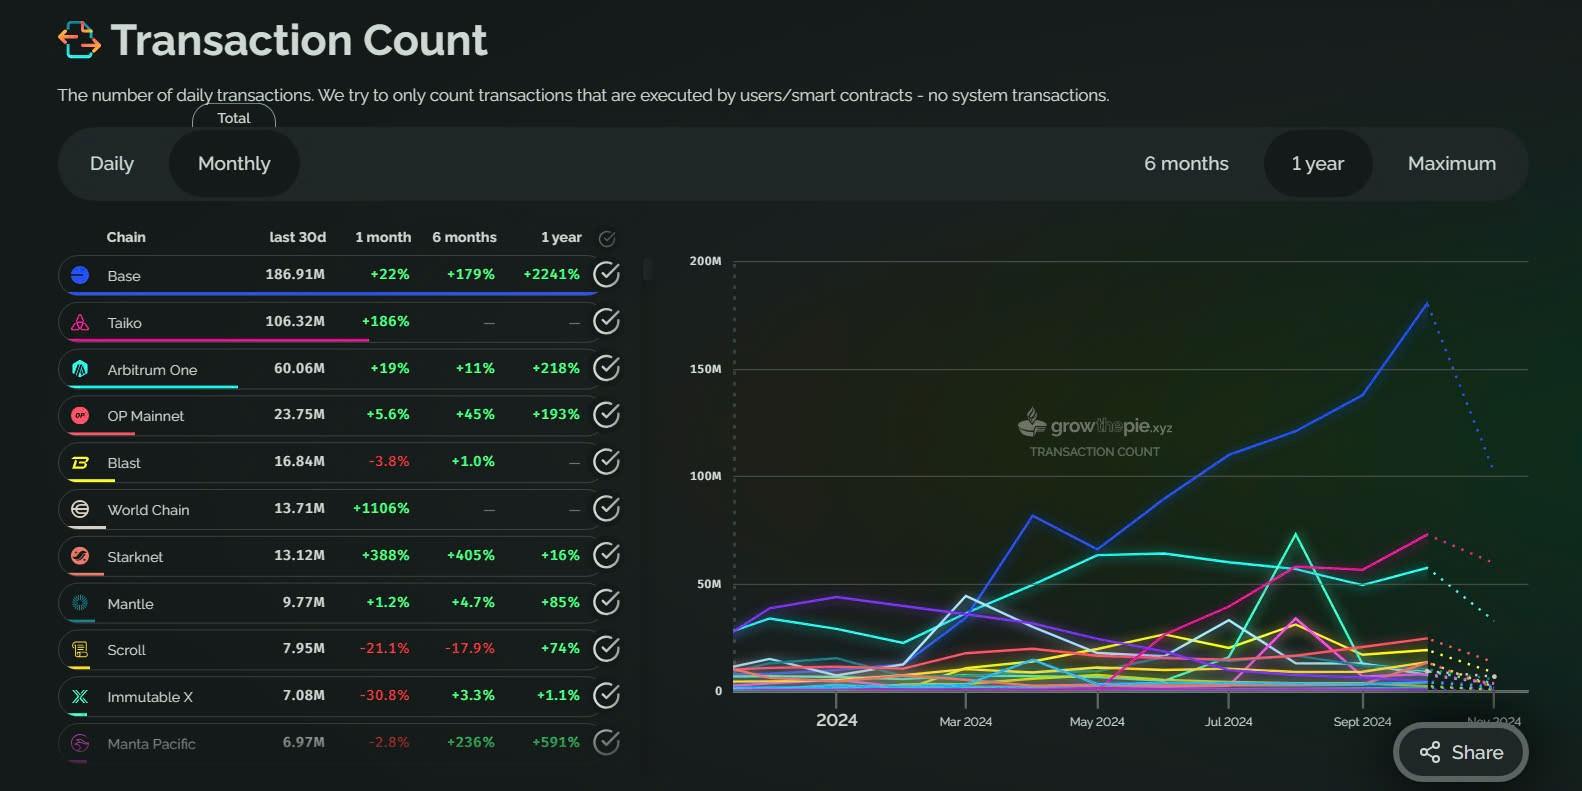Sort by 1 year column header
The image size is (1582, 791).
tap(561, 237)
